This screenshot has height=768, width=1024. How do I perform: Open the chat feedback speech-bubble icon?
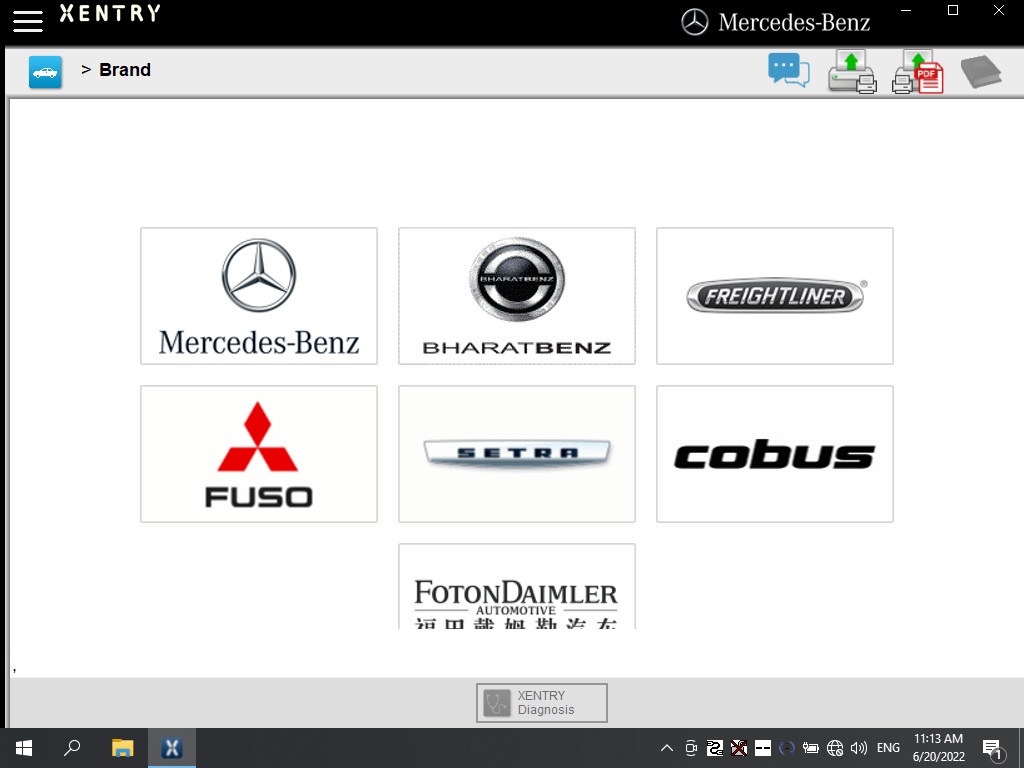click(x=789, y=71)
